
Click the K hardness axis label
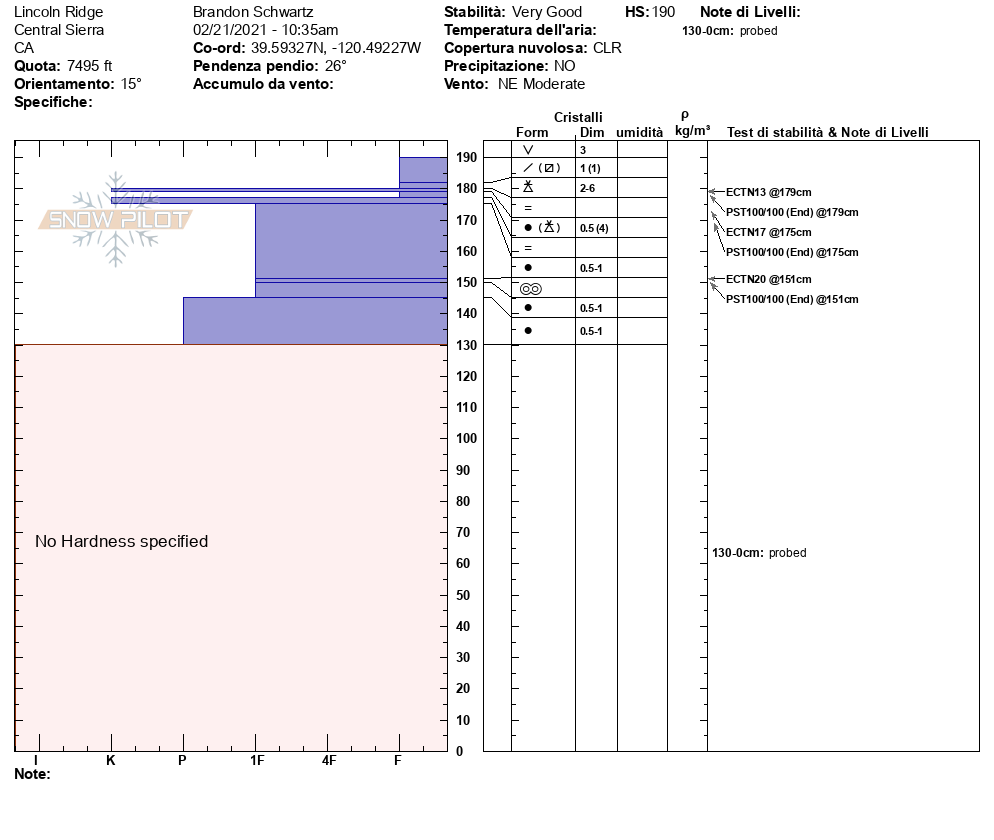(x=111, y=761)
